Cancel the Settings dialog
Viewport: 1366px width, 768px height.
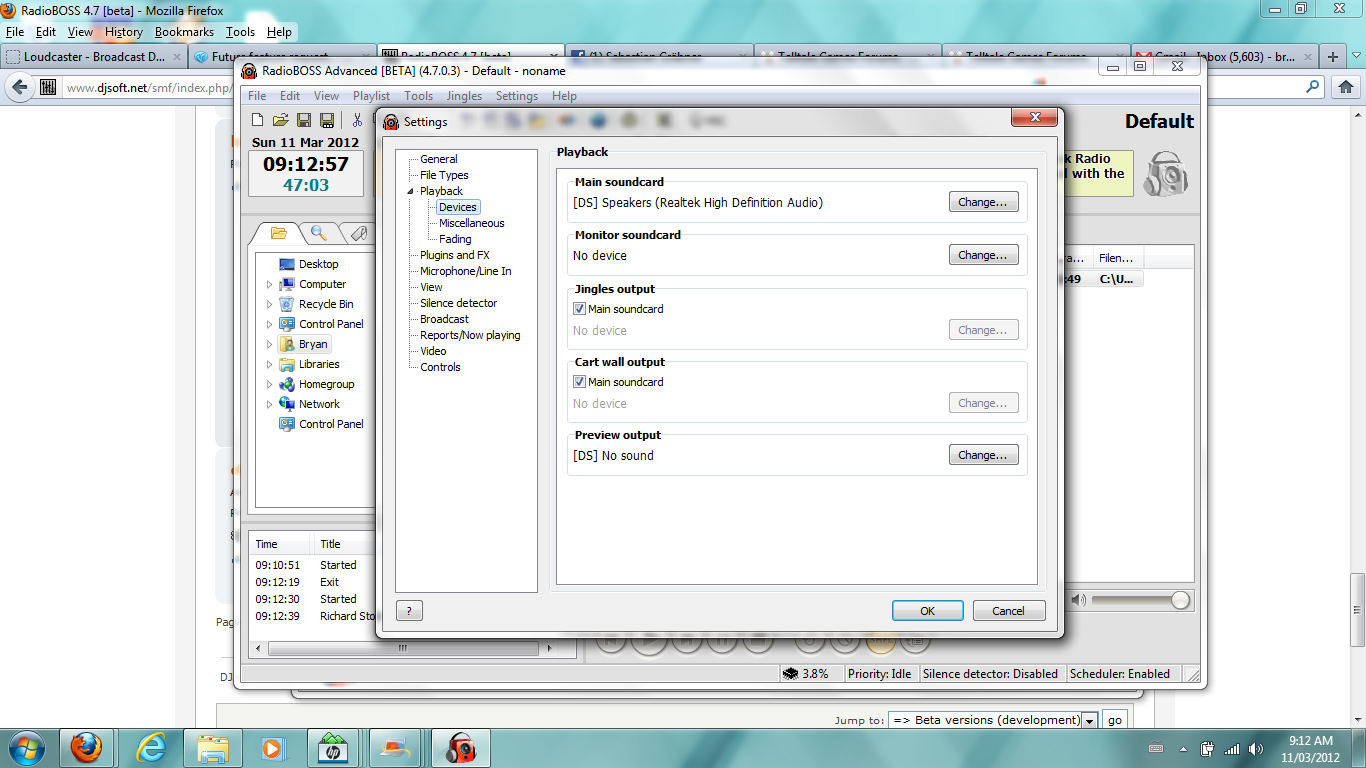point(1009,611)
